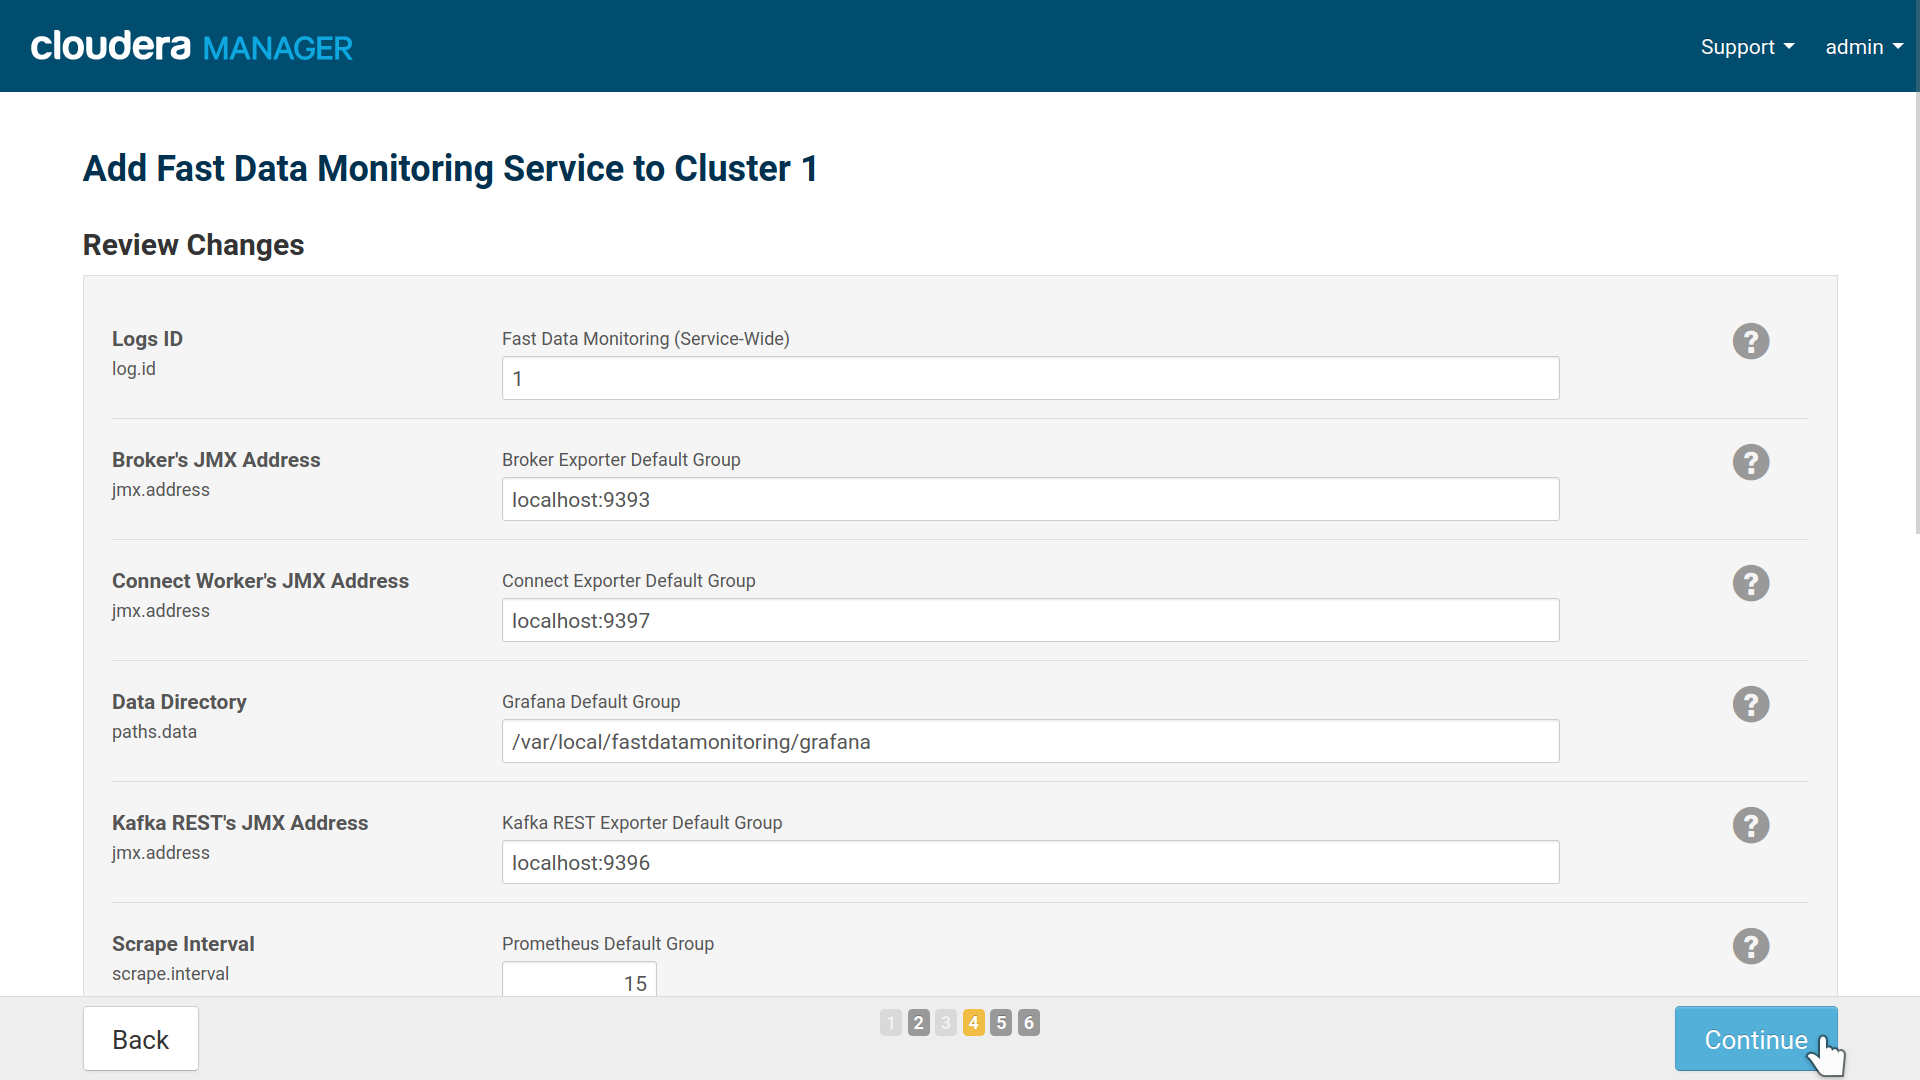Open help for the Logs ID setting
This screenshot has width=1920, height=1080.
click(x=1751, y=341)
